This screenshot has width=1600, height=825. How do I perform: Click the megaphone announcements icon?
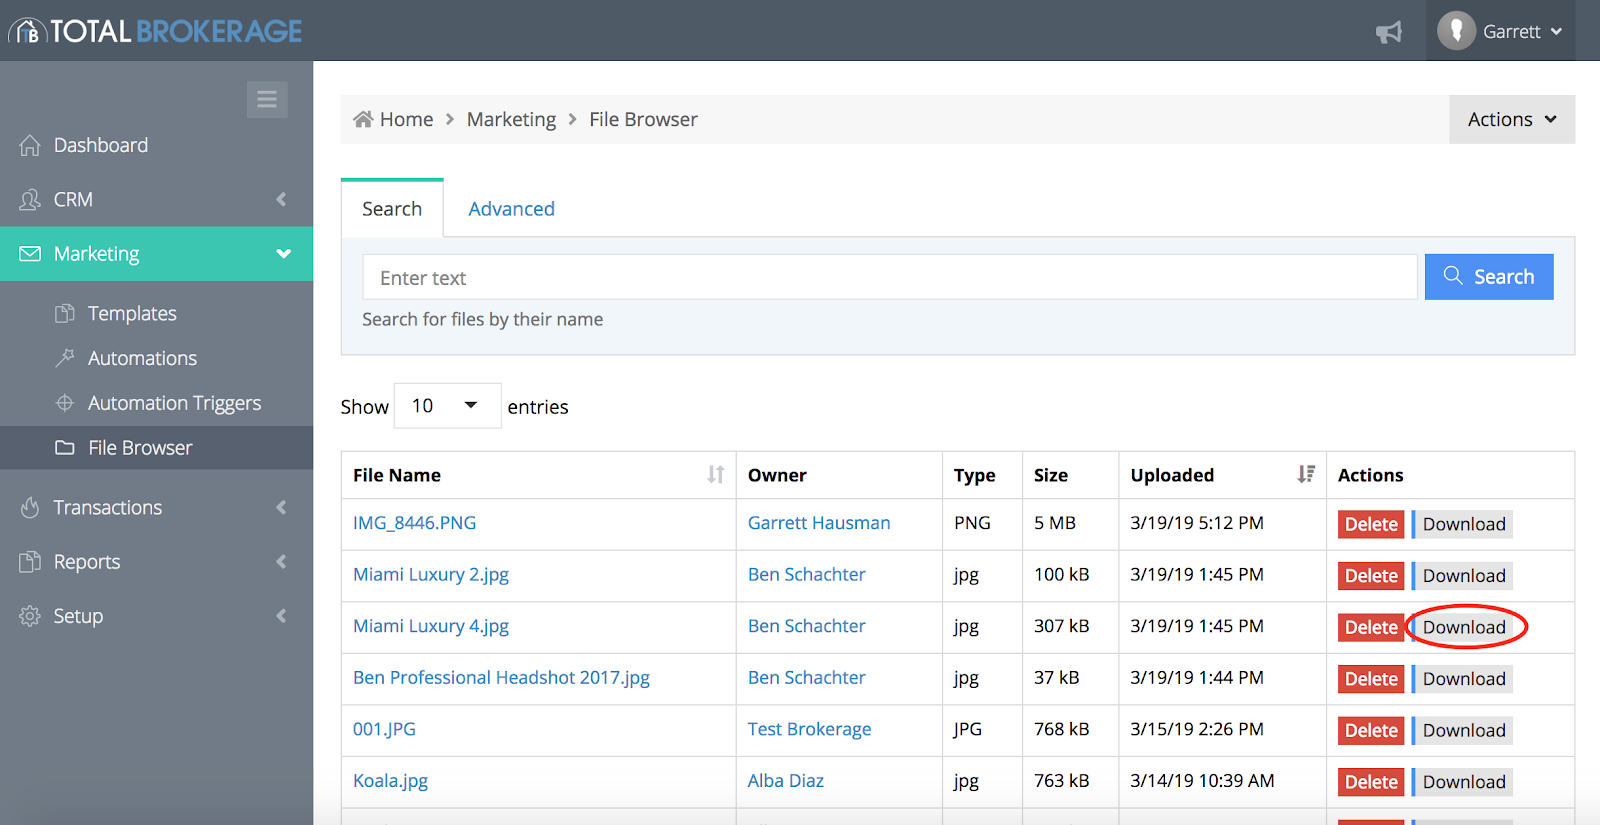coord(1389,32)
